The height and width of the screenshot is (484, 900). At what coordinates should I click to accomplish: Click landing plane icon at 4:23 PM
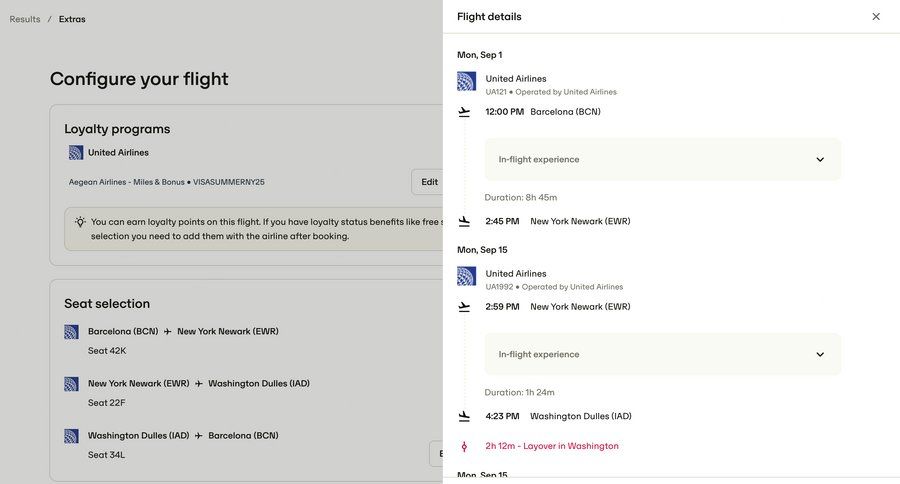464,416
